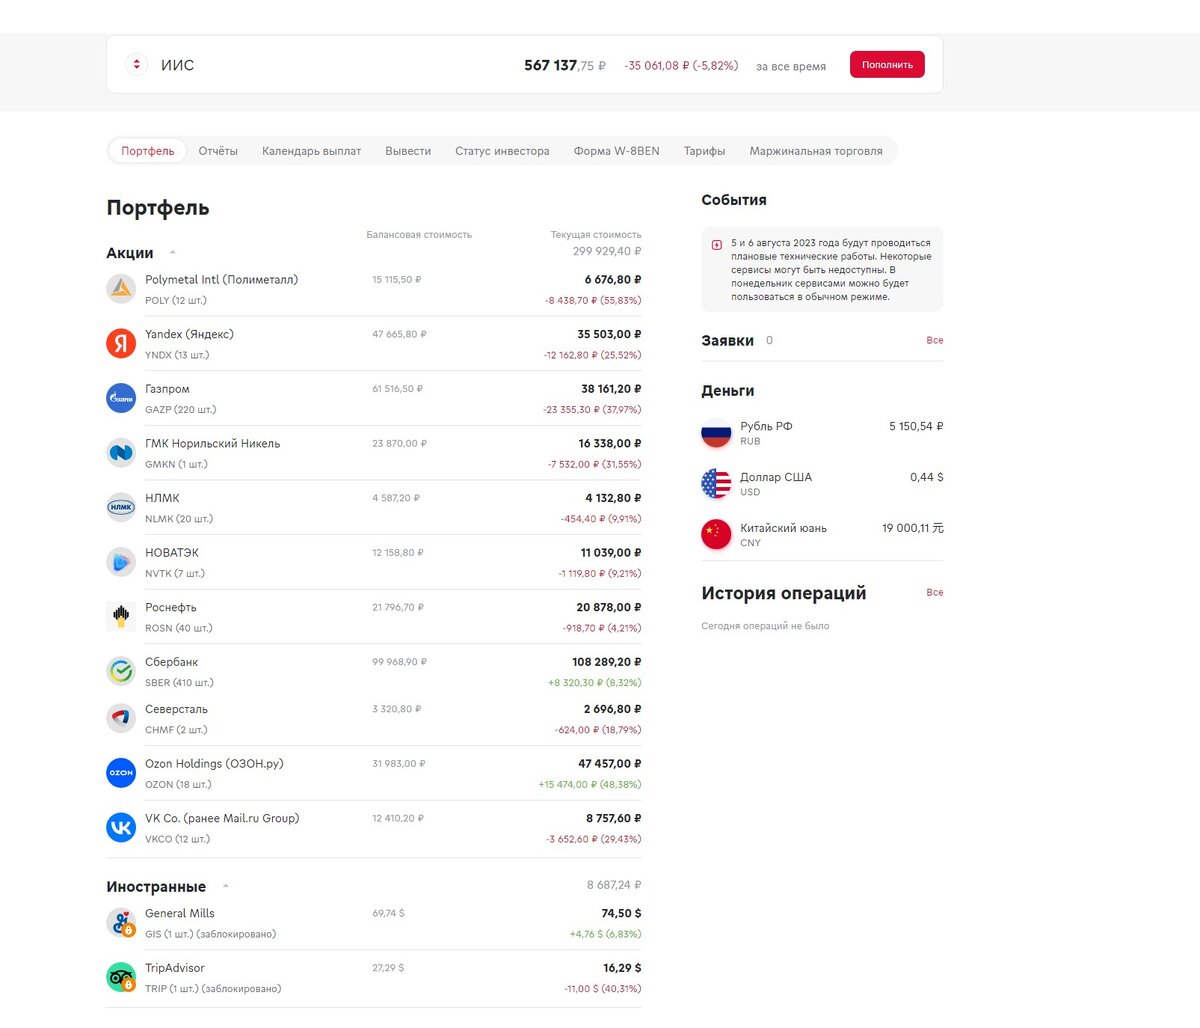
Task: Collapse the Акции section arrow
Action: tap(172, 253)
